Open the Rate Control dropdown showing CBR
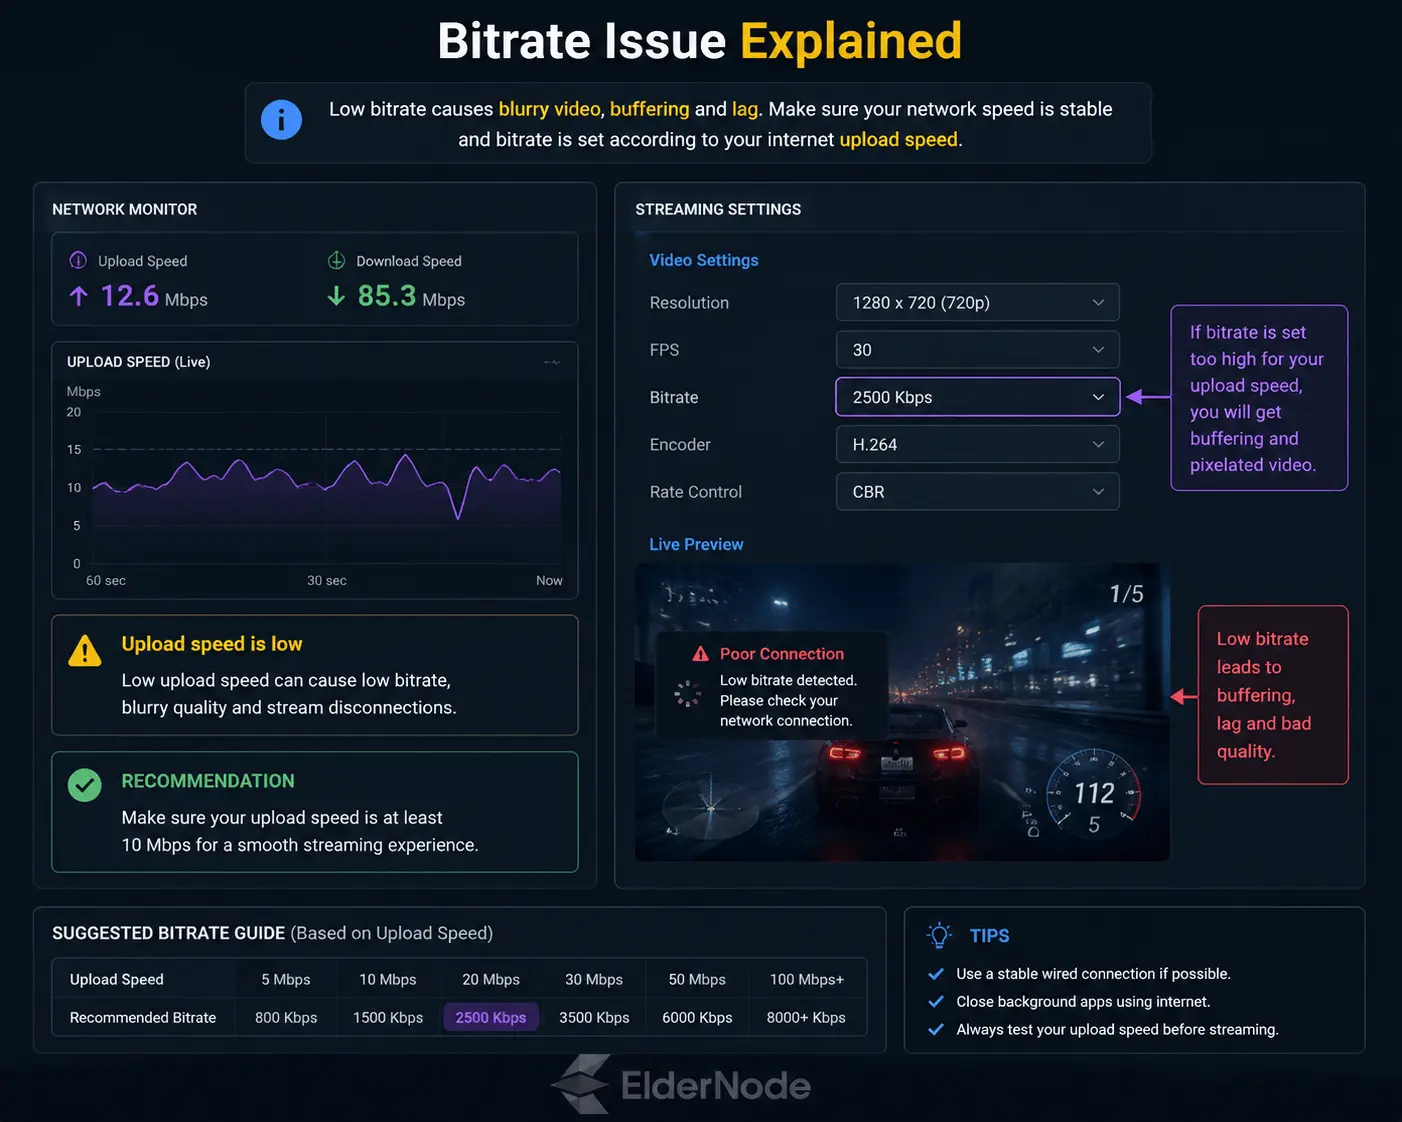Viewport: 1402px width, 1122px height. [978, 492]
